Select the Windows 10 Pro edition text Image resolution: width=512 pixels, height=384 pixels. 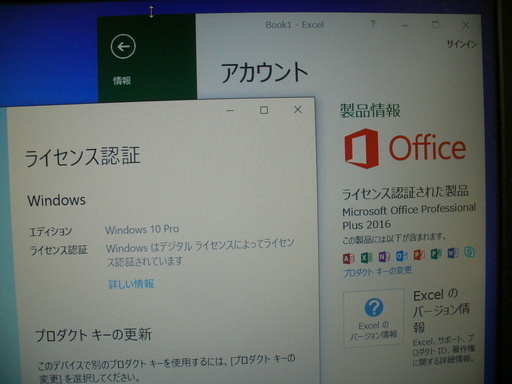[x=142, y=229]
